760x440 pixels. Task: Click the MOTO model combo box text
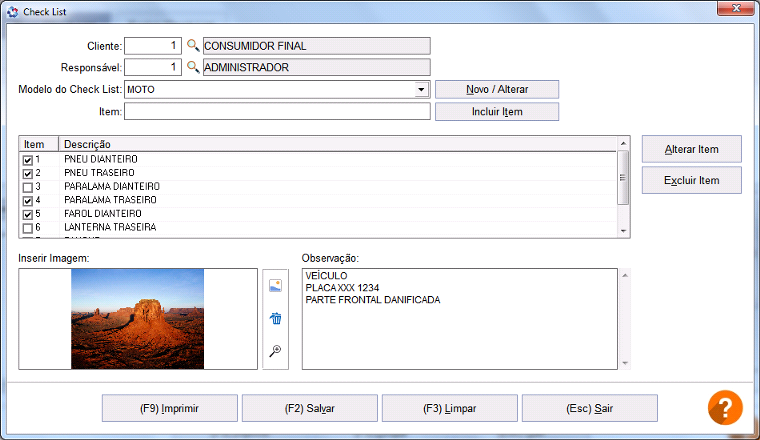click(141, 89)
